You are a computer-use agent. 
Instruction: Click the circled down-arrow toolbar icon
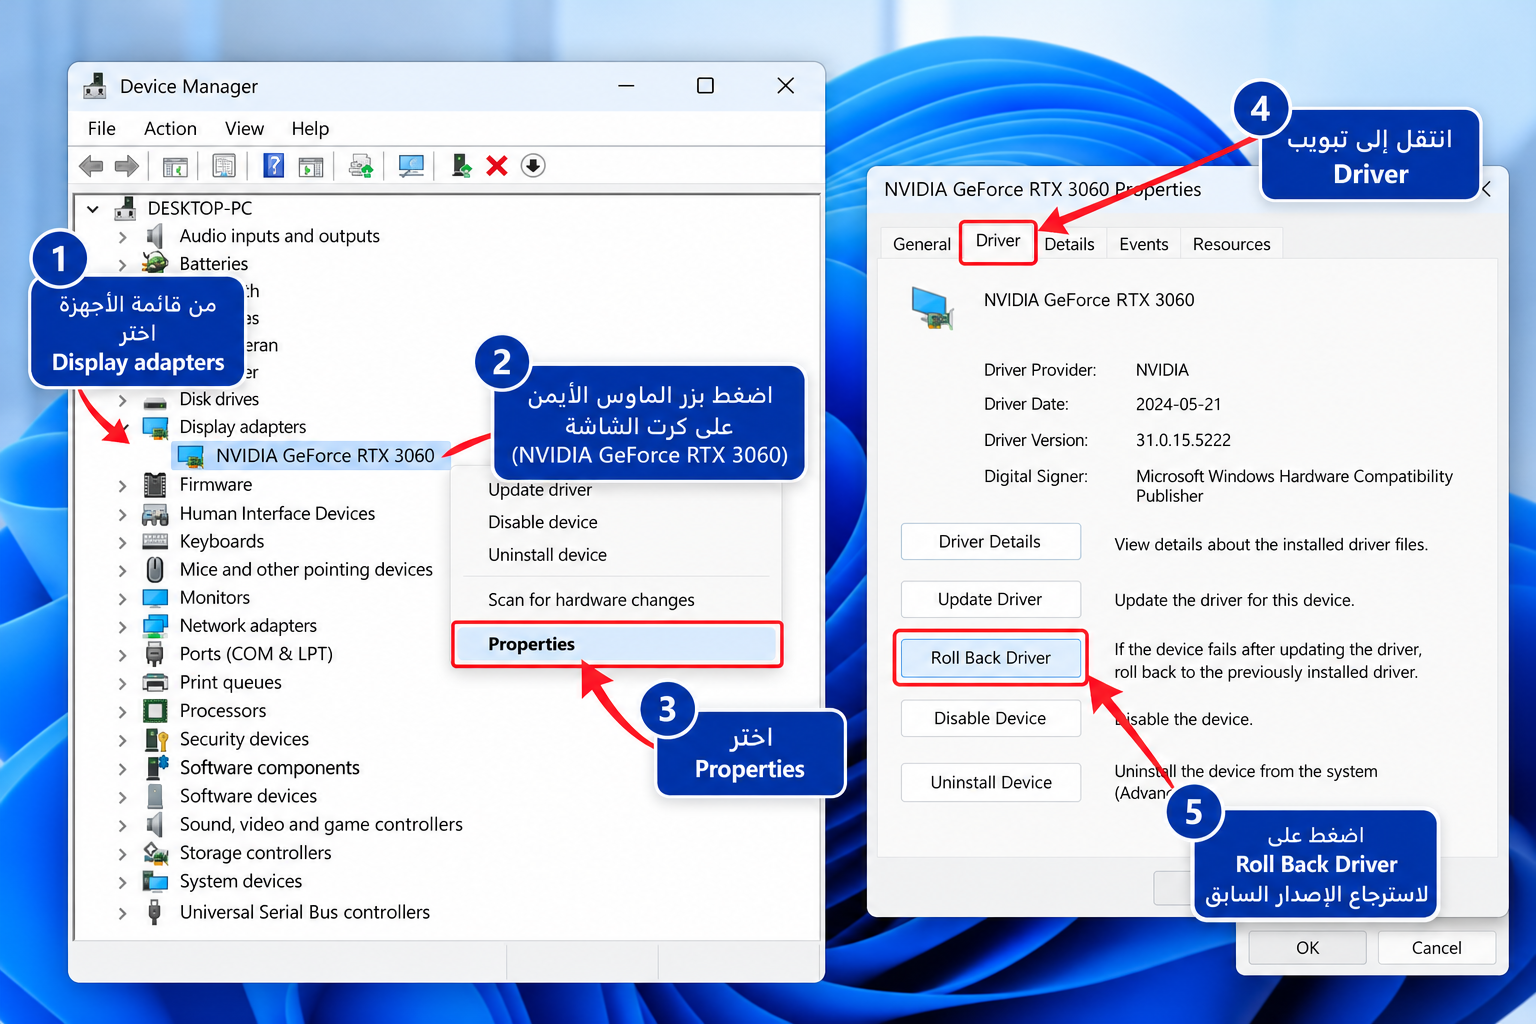pos(533,166)
